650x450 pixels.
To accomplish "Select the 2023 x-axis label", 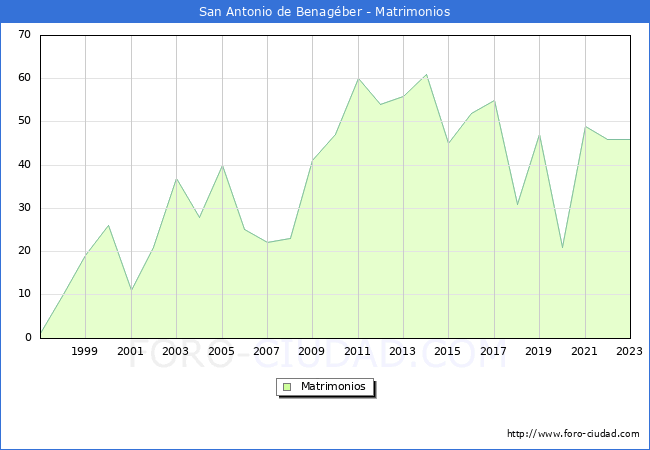I will point(629,351).
